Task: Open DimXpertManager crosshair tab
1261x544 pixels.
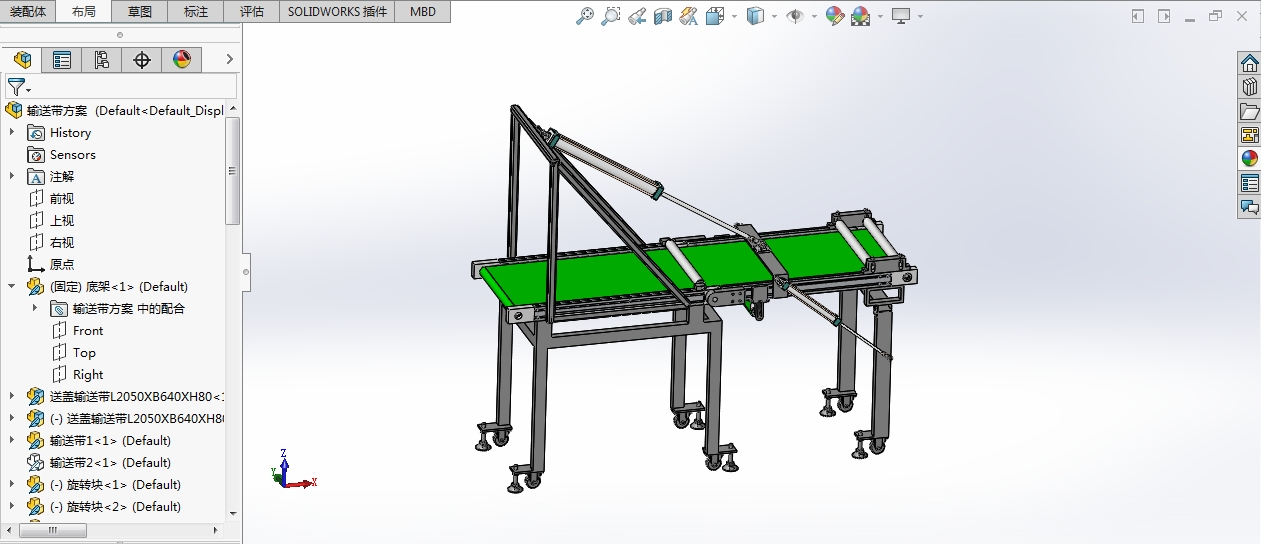Action: (x=142, y=60)
